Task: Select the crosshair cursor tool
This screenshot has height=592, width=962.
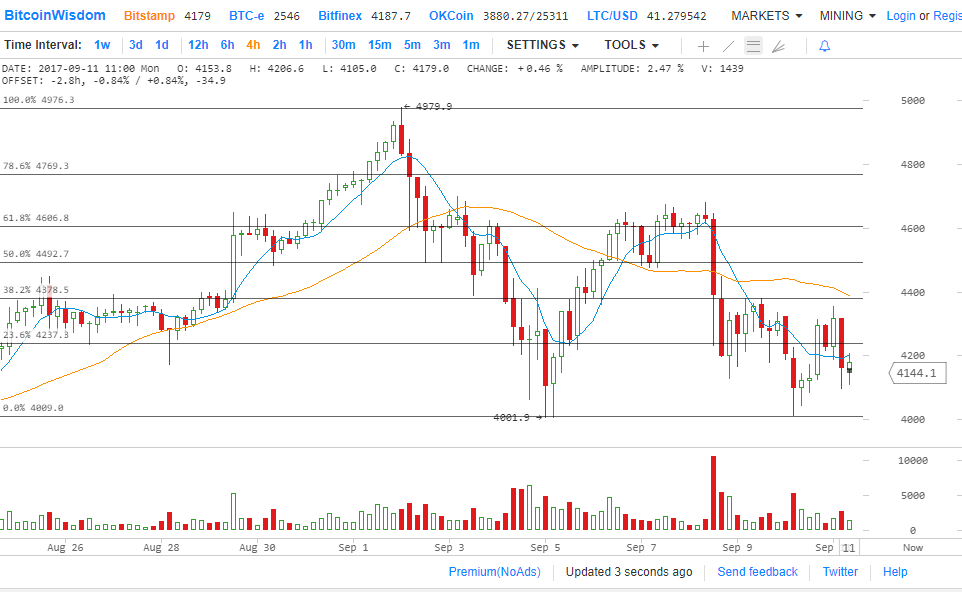Action: pos(703,46)
